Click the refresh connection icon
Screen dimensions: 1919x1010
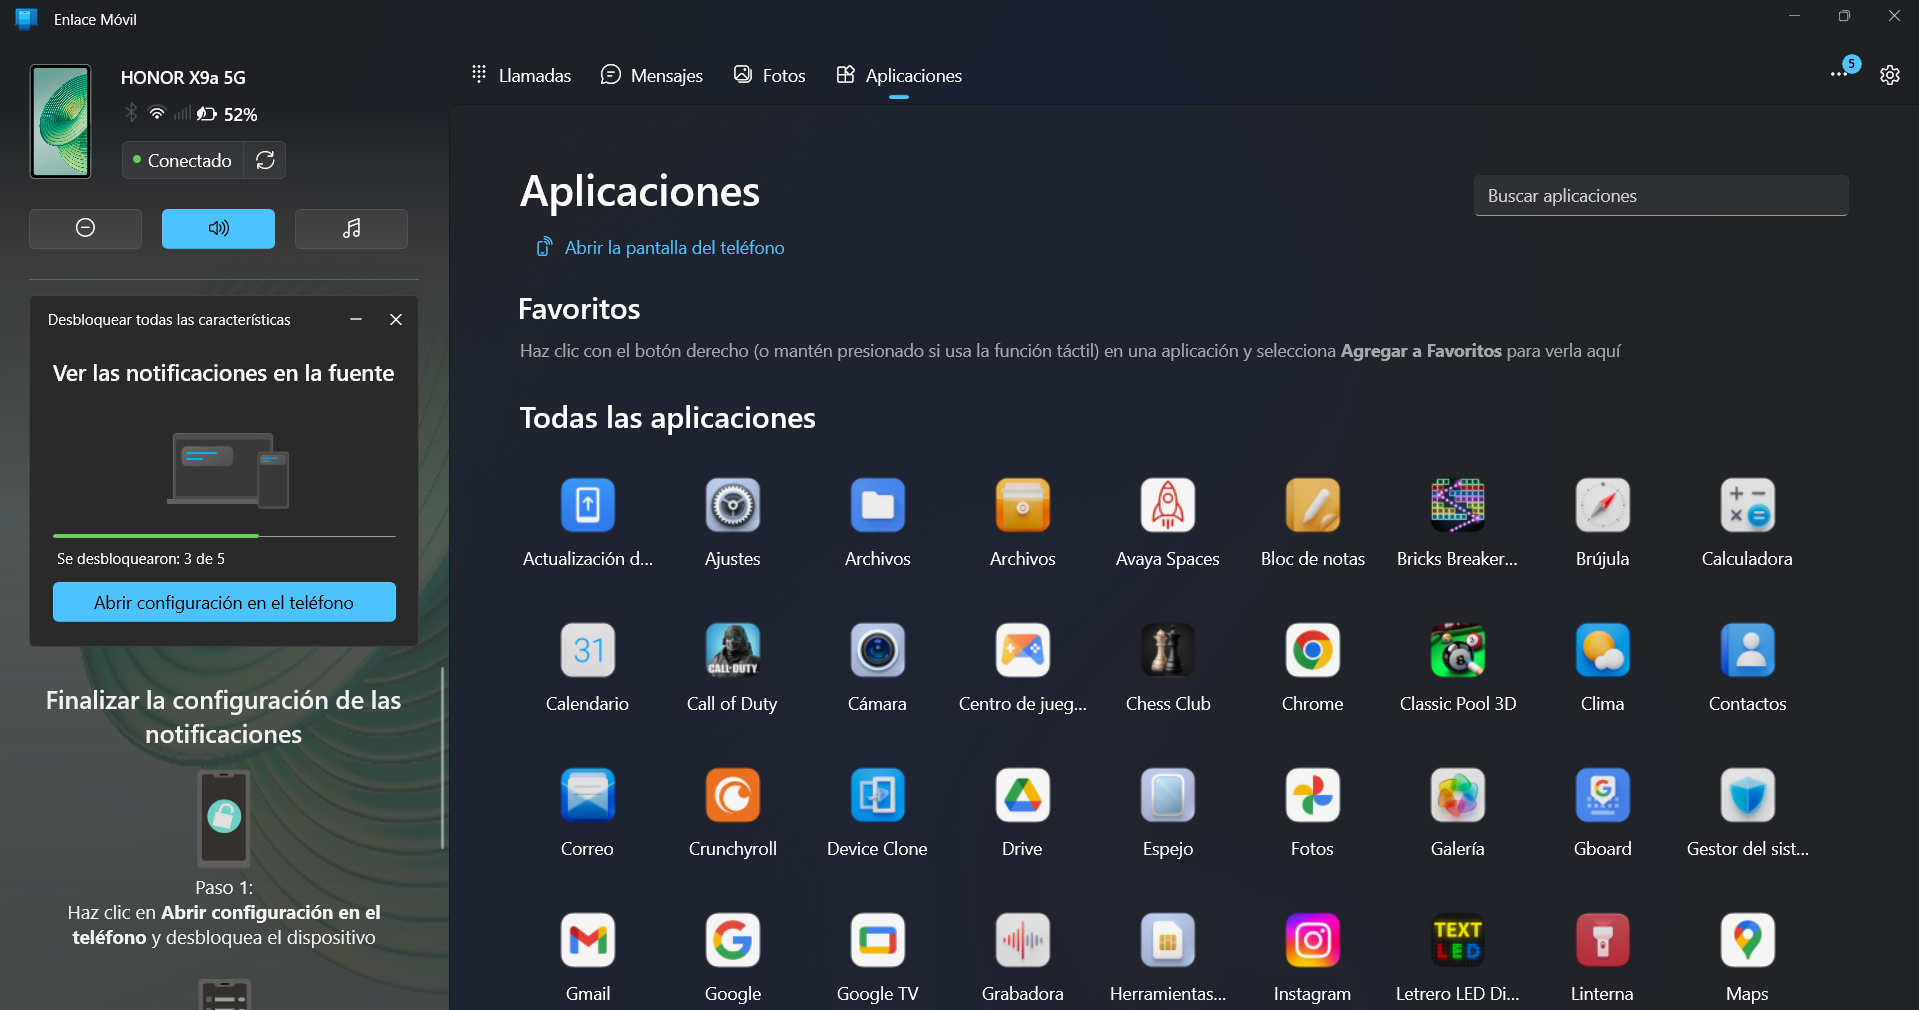click(265, 160)
